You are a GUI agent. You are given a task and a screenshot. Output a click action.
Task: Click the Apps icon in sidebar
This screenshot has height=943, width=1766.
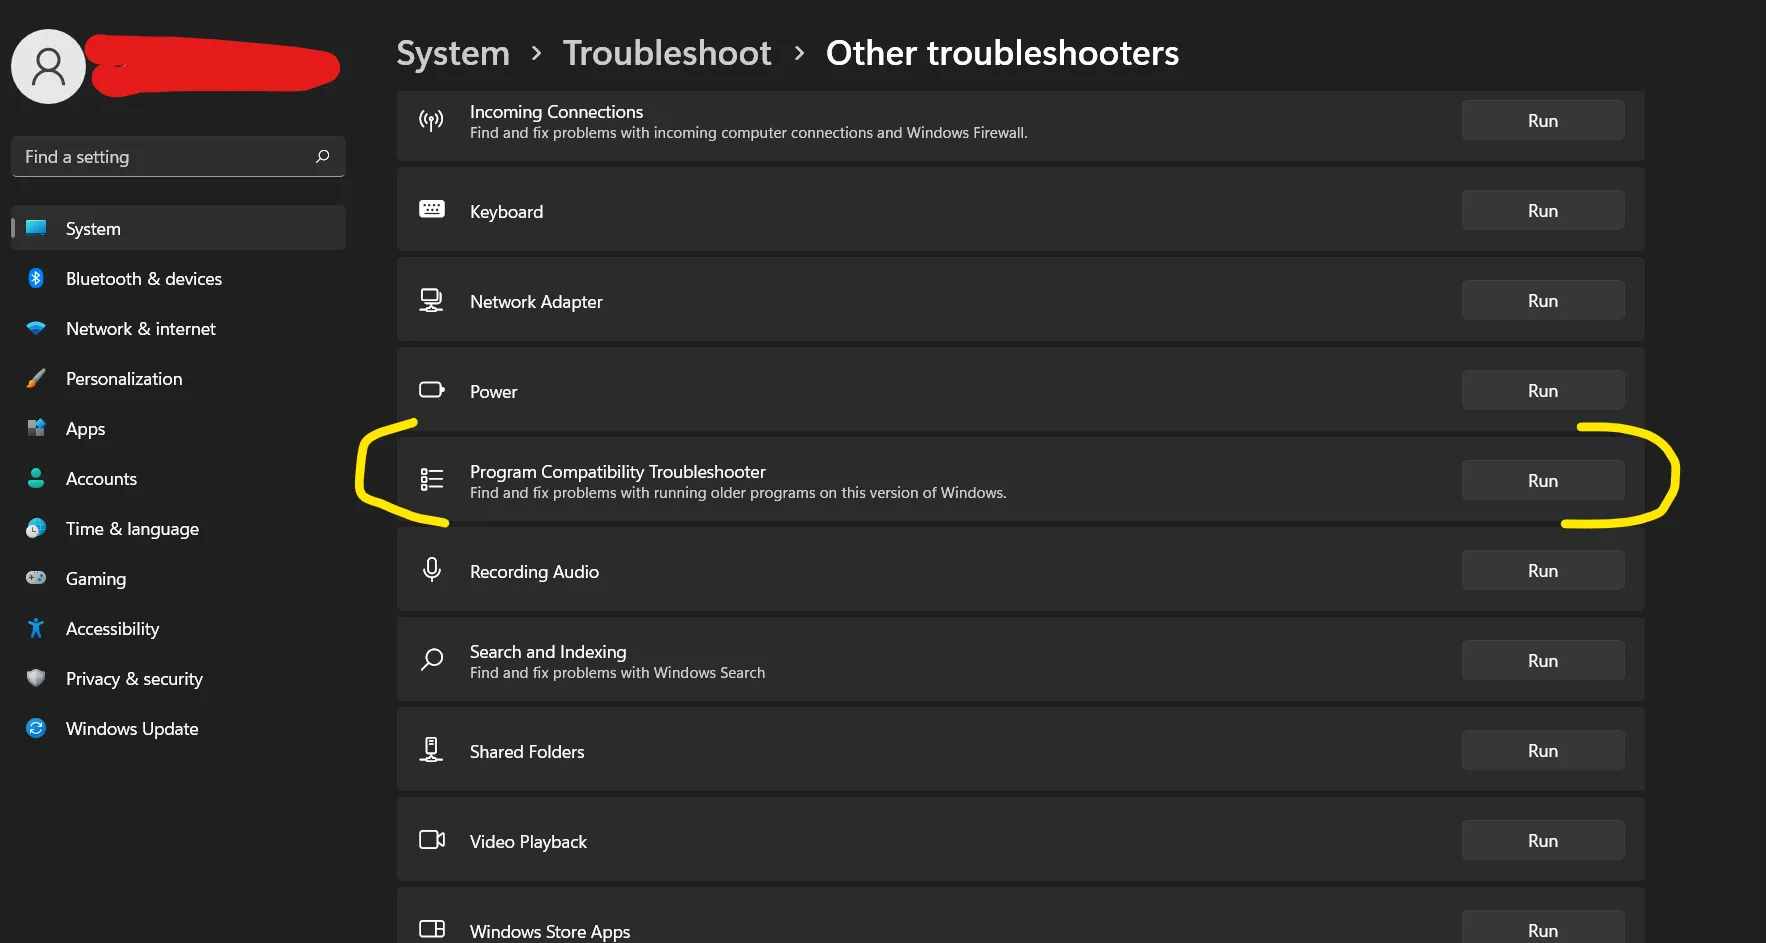point(36,428)
